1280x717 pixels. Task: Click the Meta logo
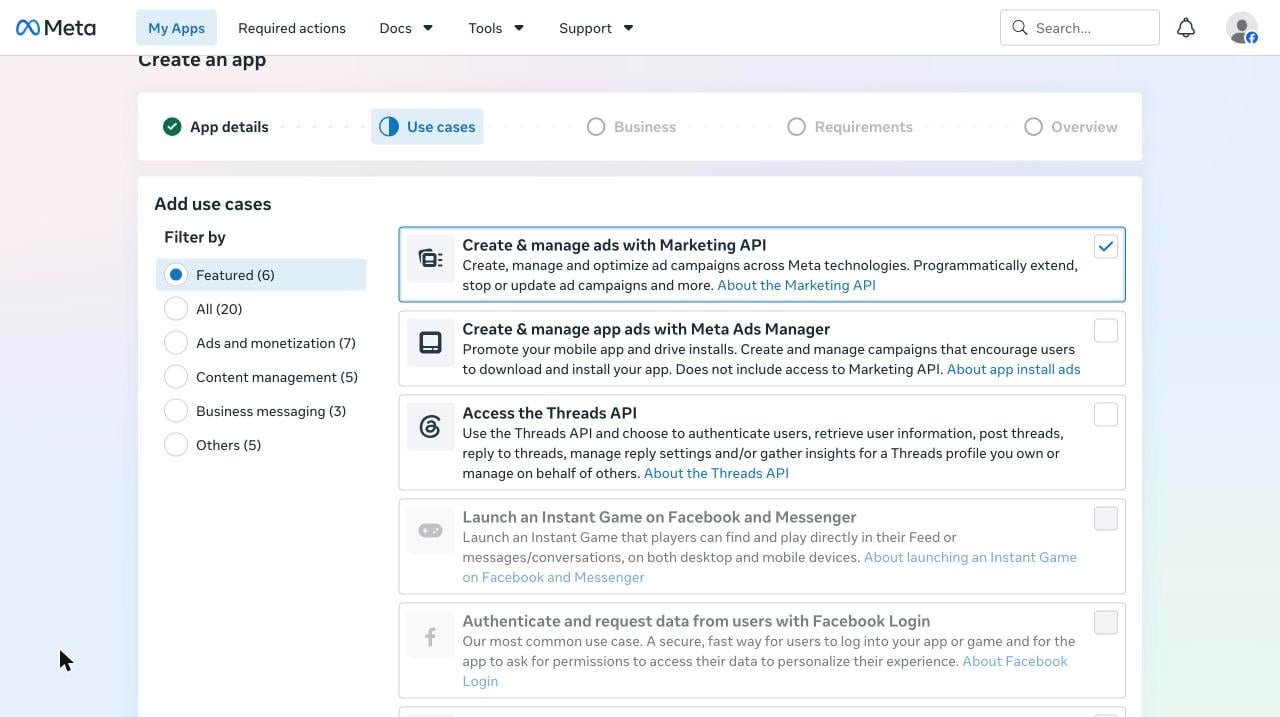coord(56,28)
